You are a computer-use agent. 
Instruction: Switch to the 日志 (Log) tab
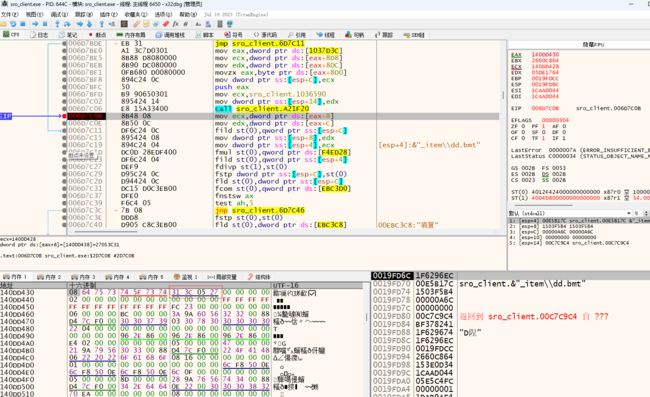point(39,35)
